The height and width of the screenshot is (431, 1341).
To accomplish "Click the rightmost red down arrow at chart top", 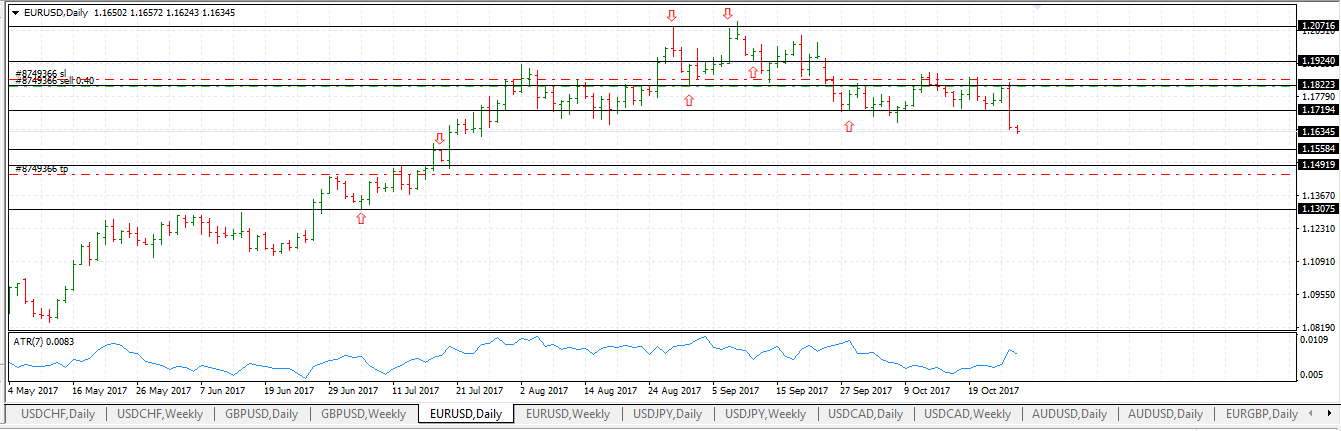I will tap(728, 14).
